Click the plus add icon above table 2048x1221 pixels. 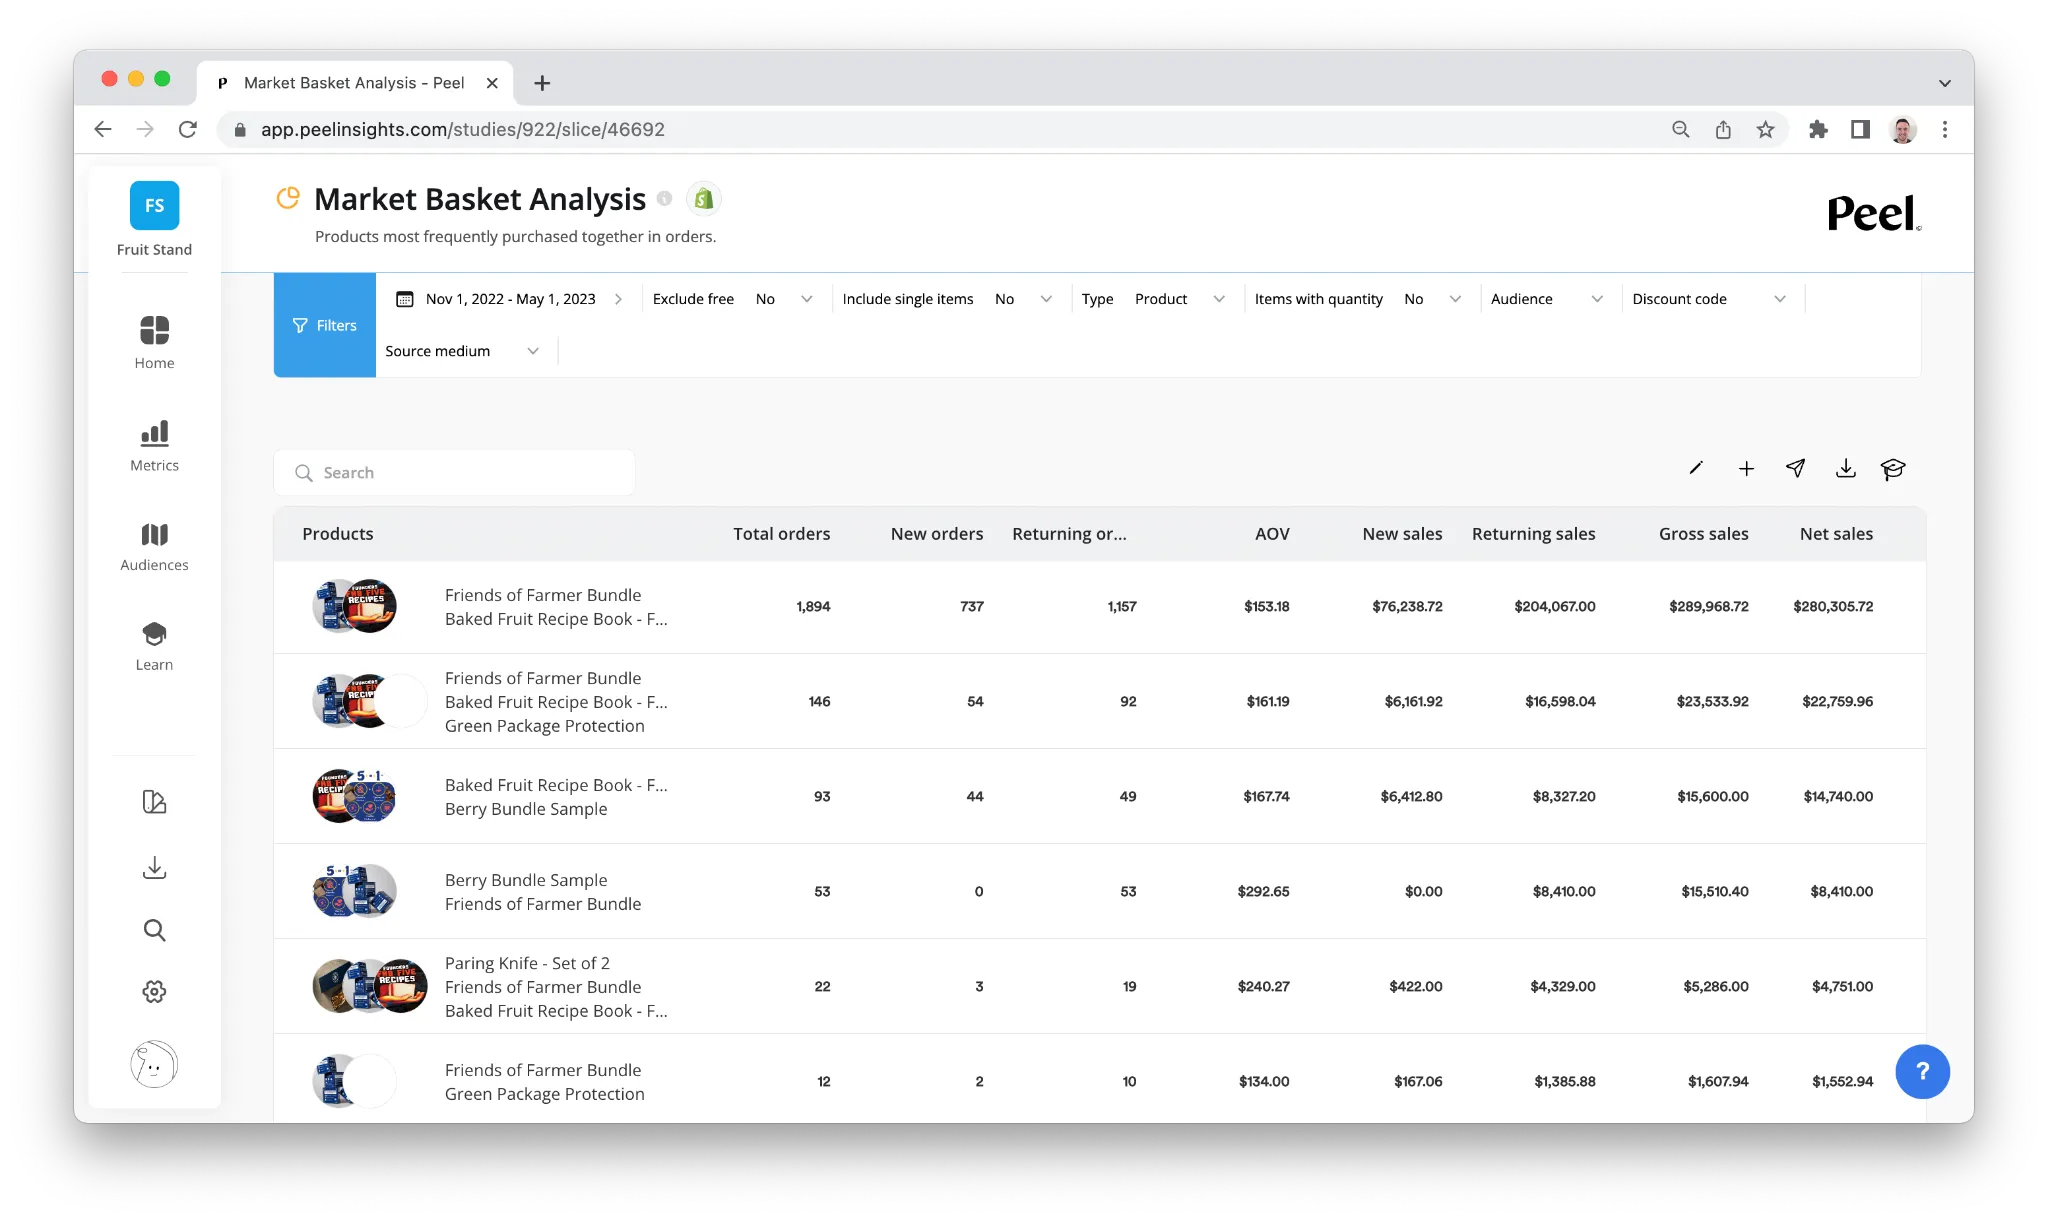(x=1746, y=469)
